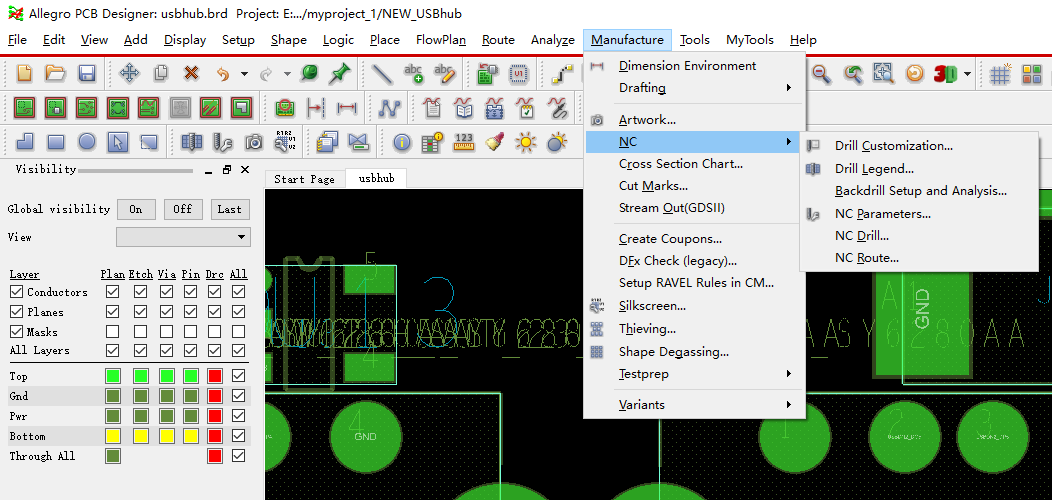
Task: Click the Undo arrow icon
Action: click(x=223, y=73)
